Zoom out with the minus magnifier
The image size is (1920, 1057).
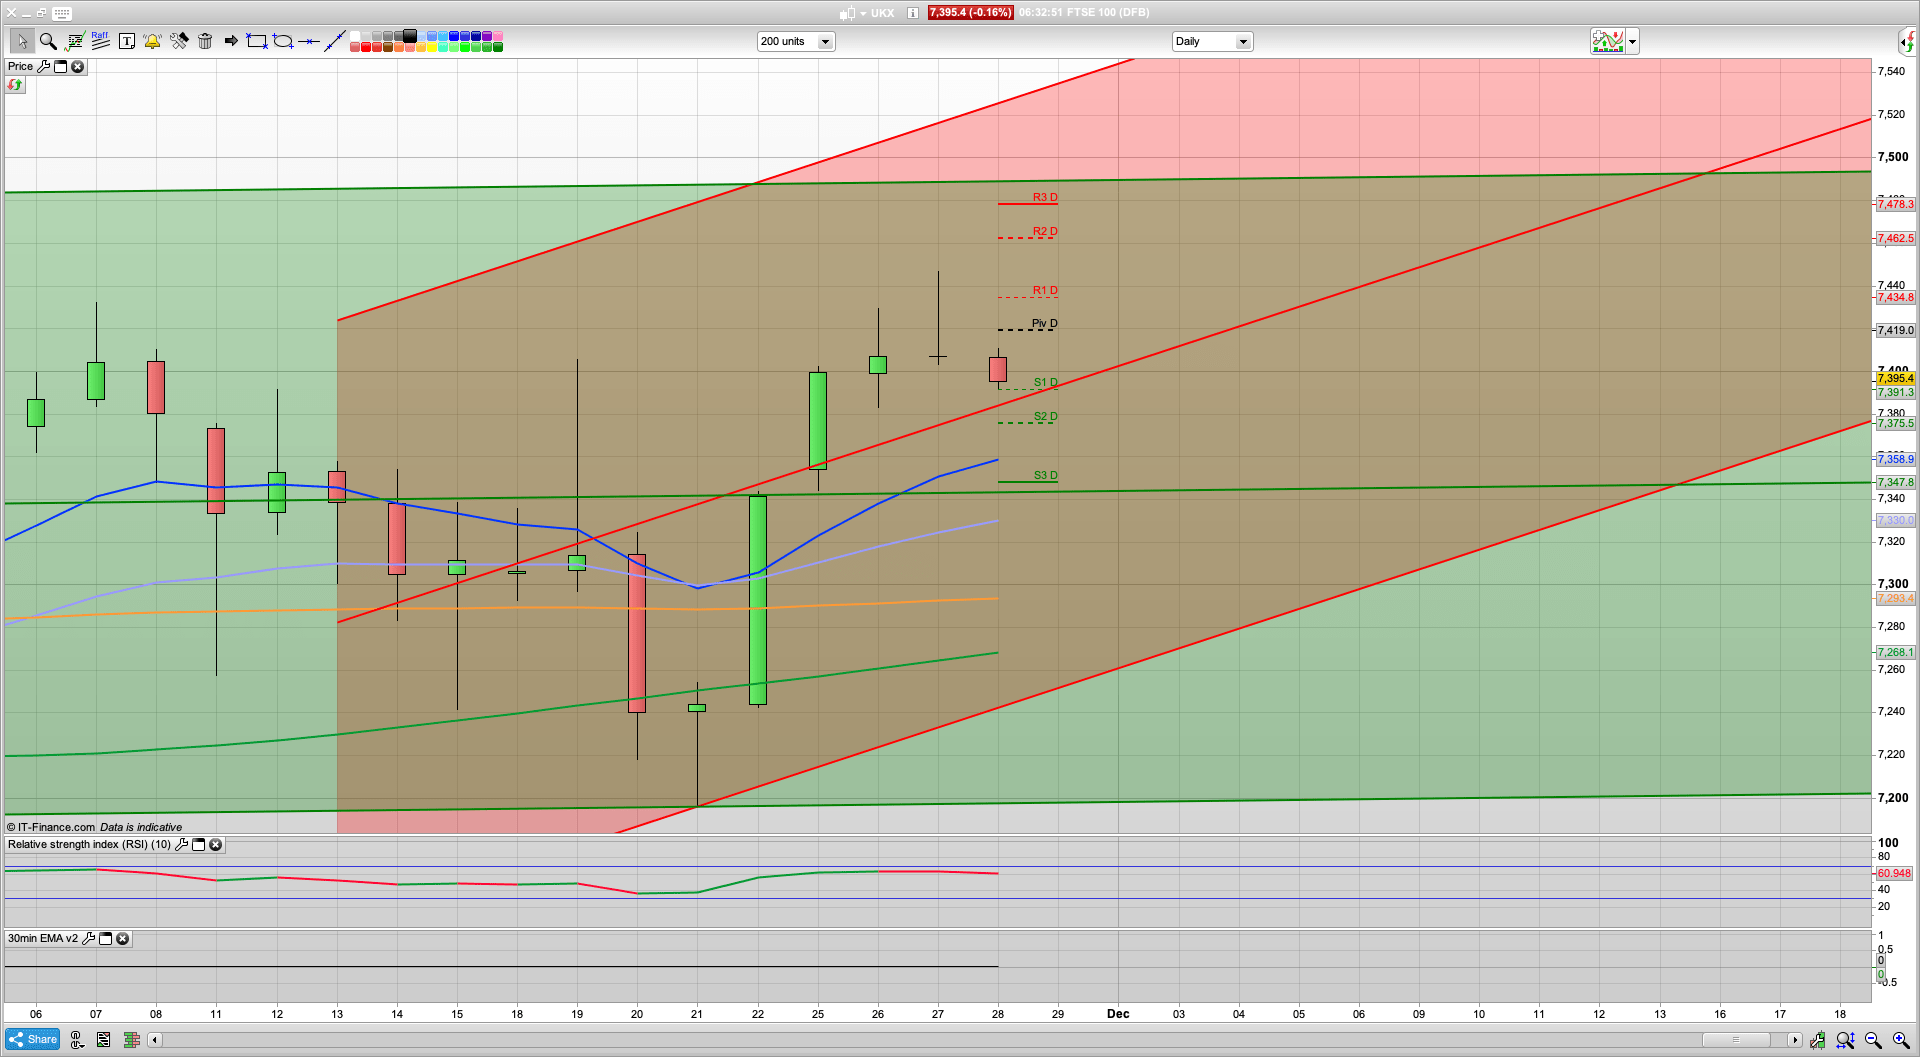pyautogui.click(x=1873, y=1040)
